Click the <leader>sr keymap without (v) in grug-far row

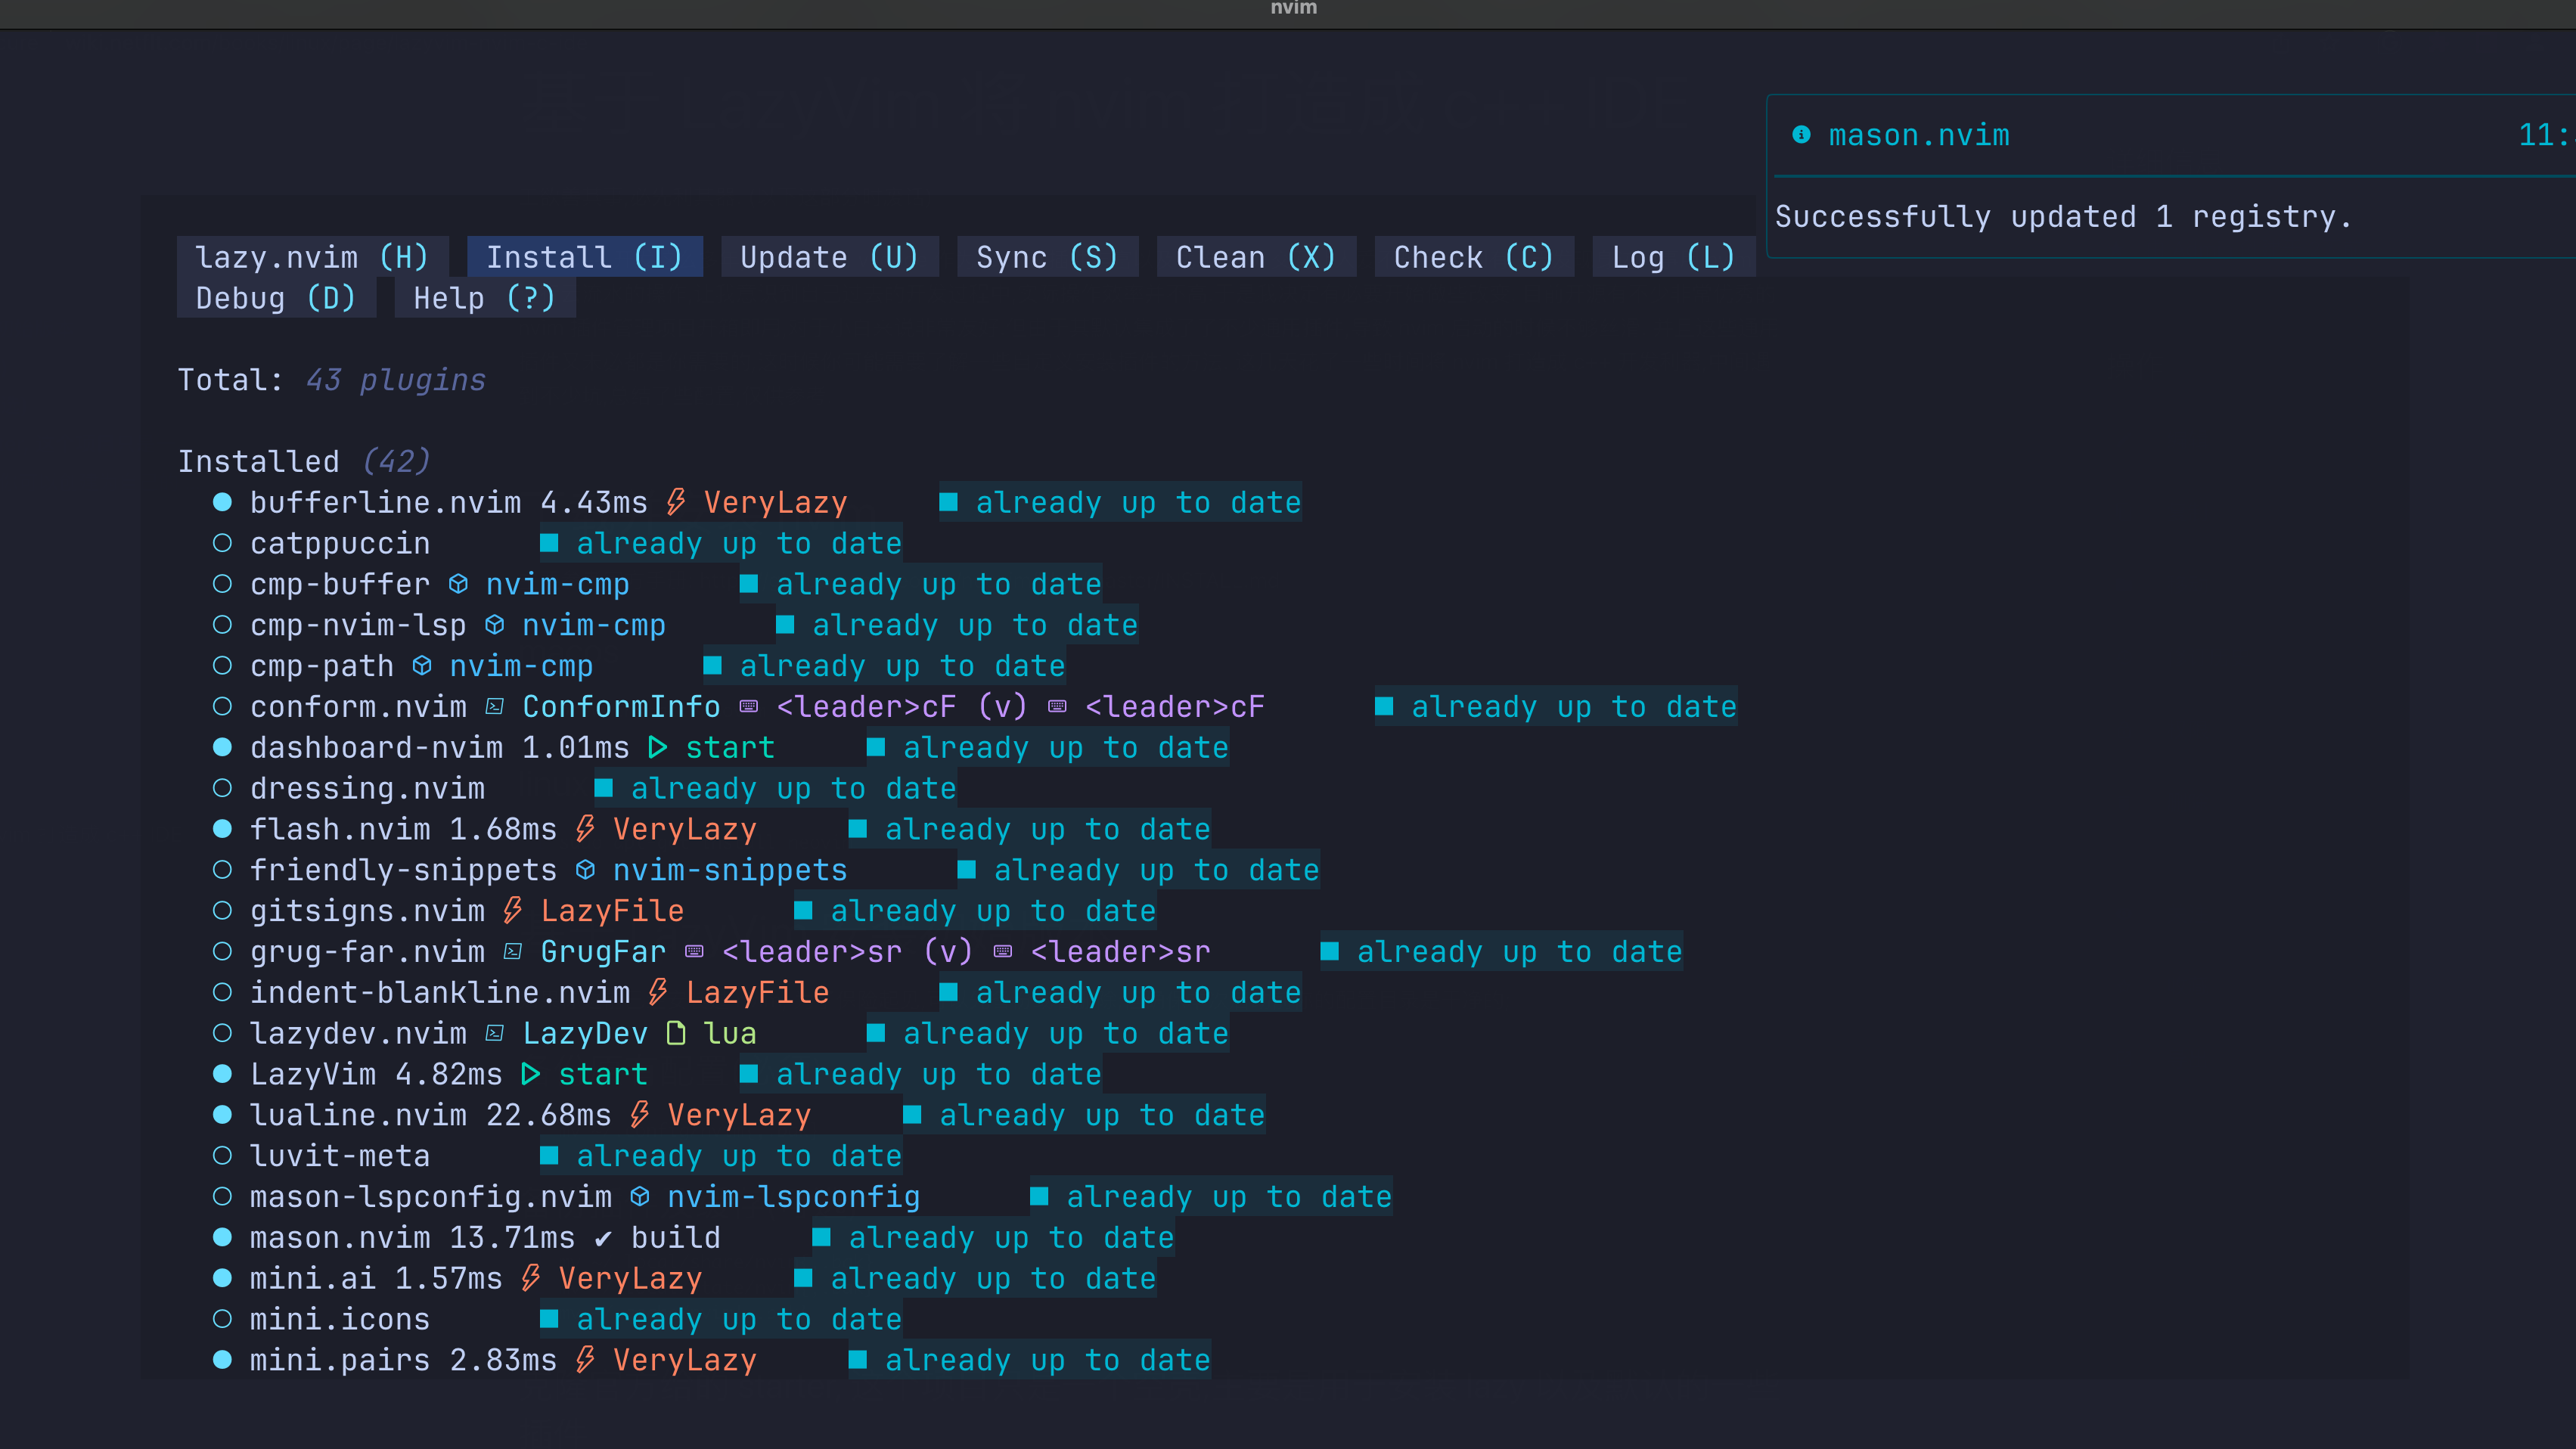(1120, 952)
